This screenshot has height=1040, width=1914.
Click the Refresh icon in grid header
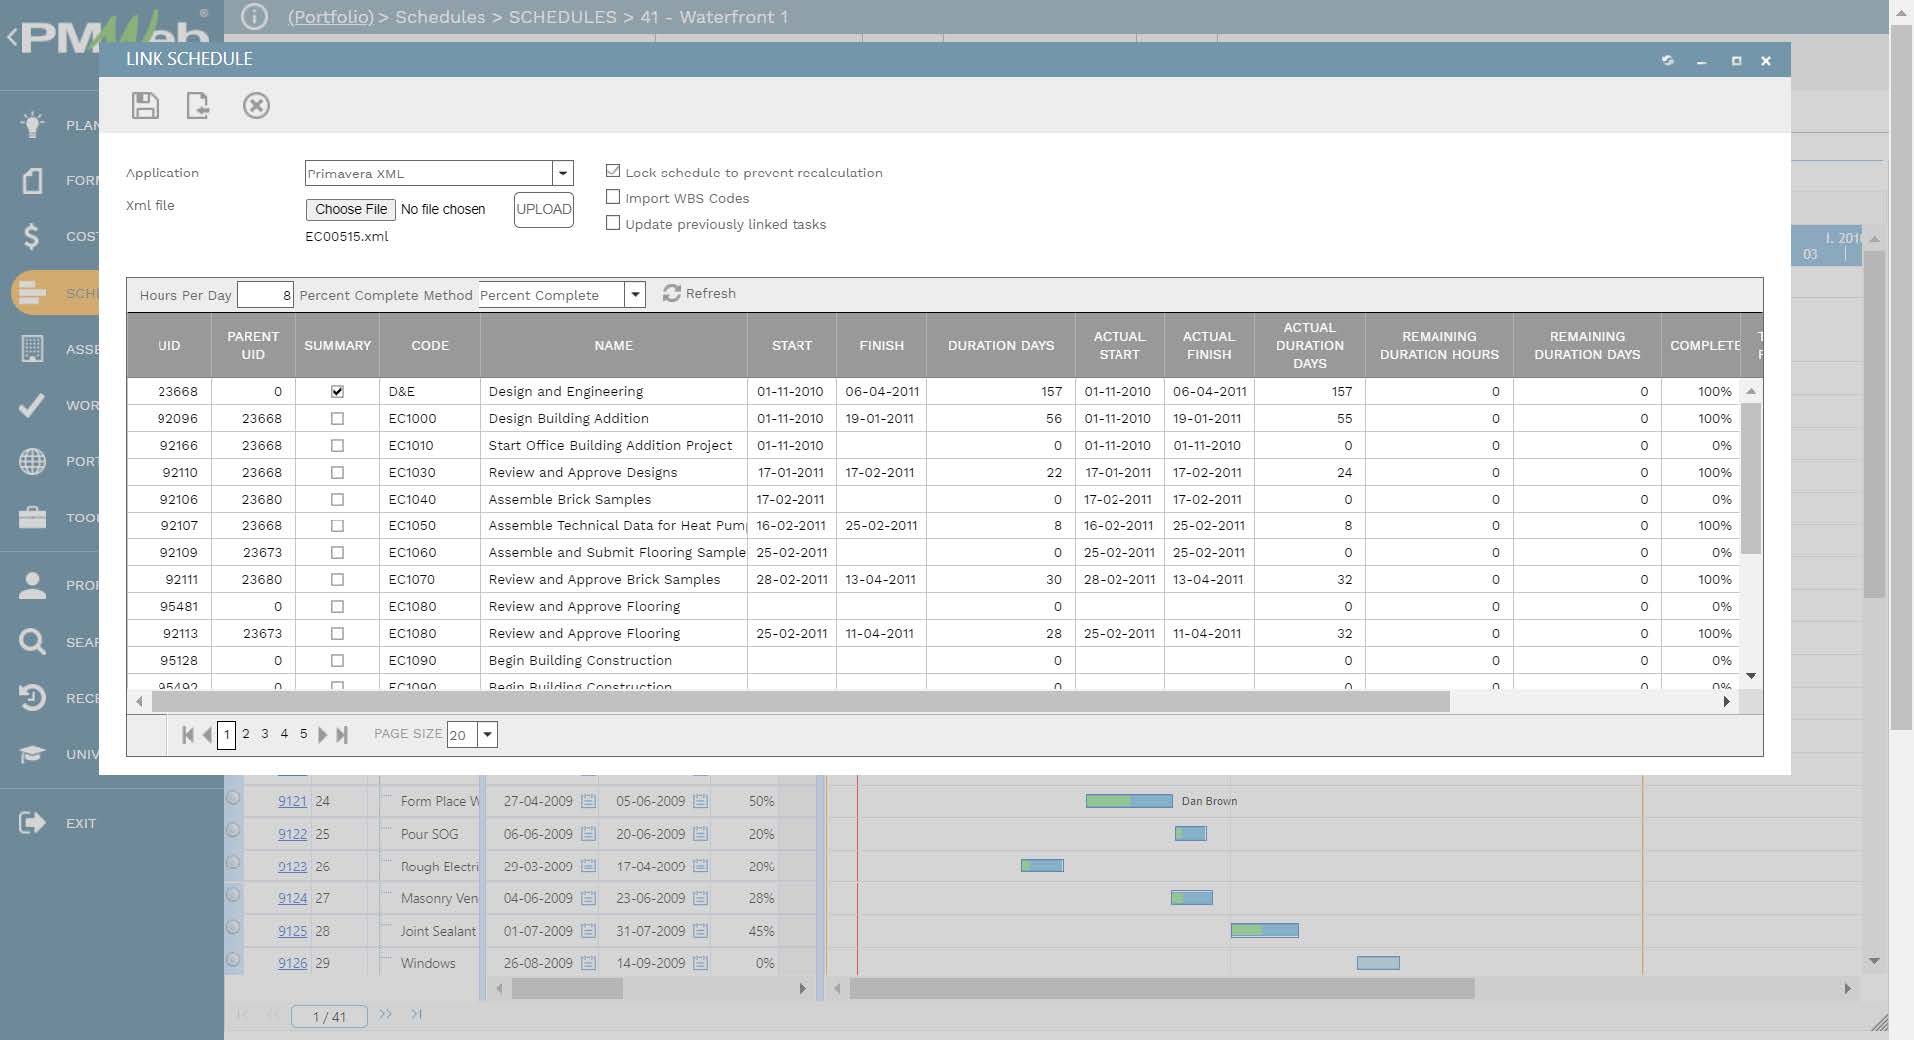(671, 293)
